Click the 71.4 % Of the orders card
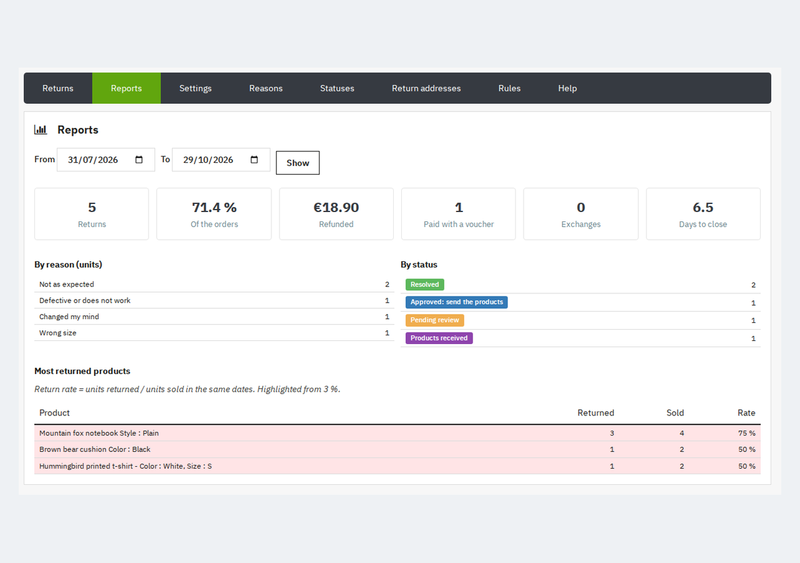800x563 pixels. (214, 214)
